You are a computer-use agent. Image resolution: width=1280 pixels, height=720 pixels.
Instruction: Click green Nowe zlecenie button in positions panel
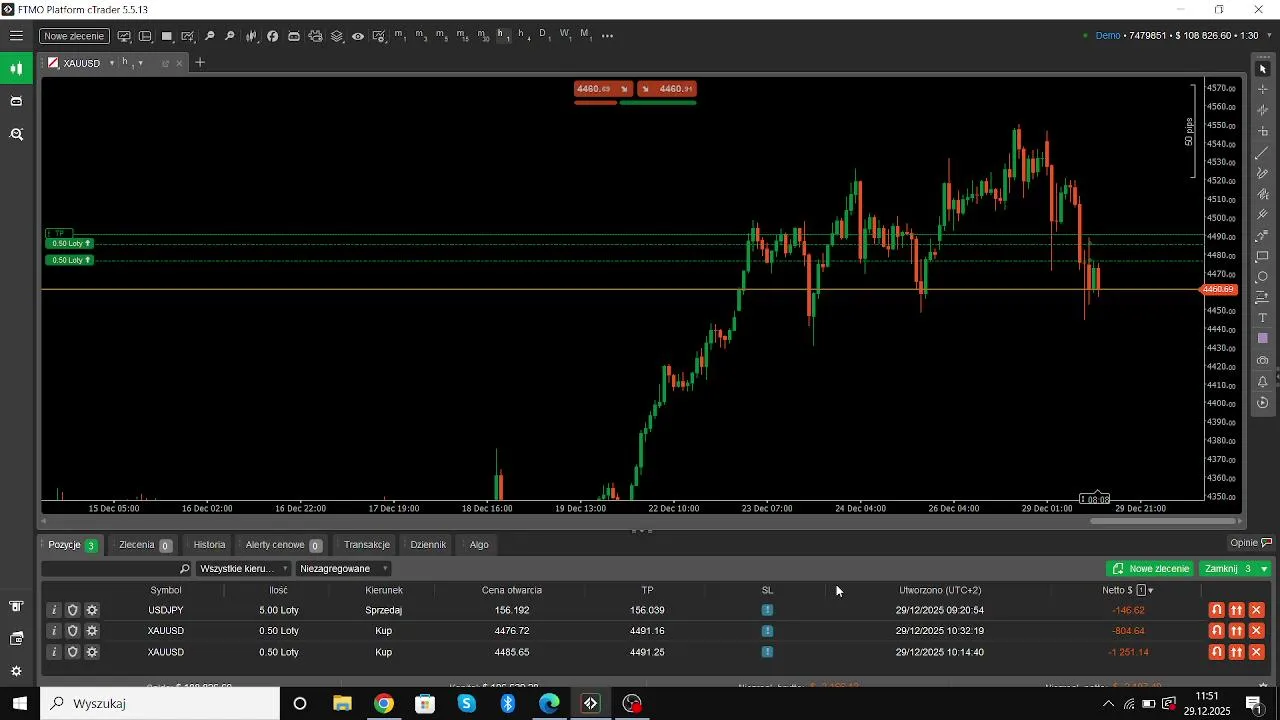tap(1150, 568)
